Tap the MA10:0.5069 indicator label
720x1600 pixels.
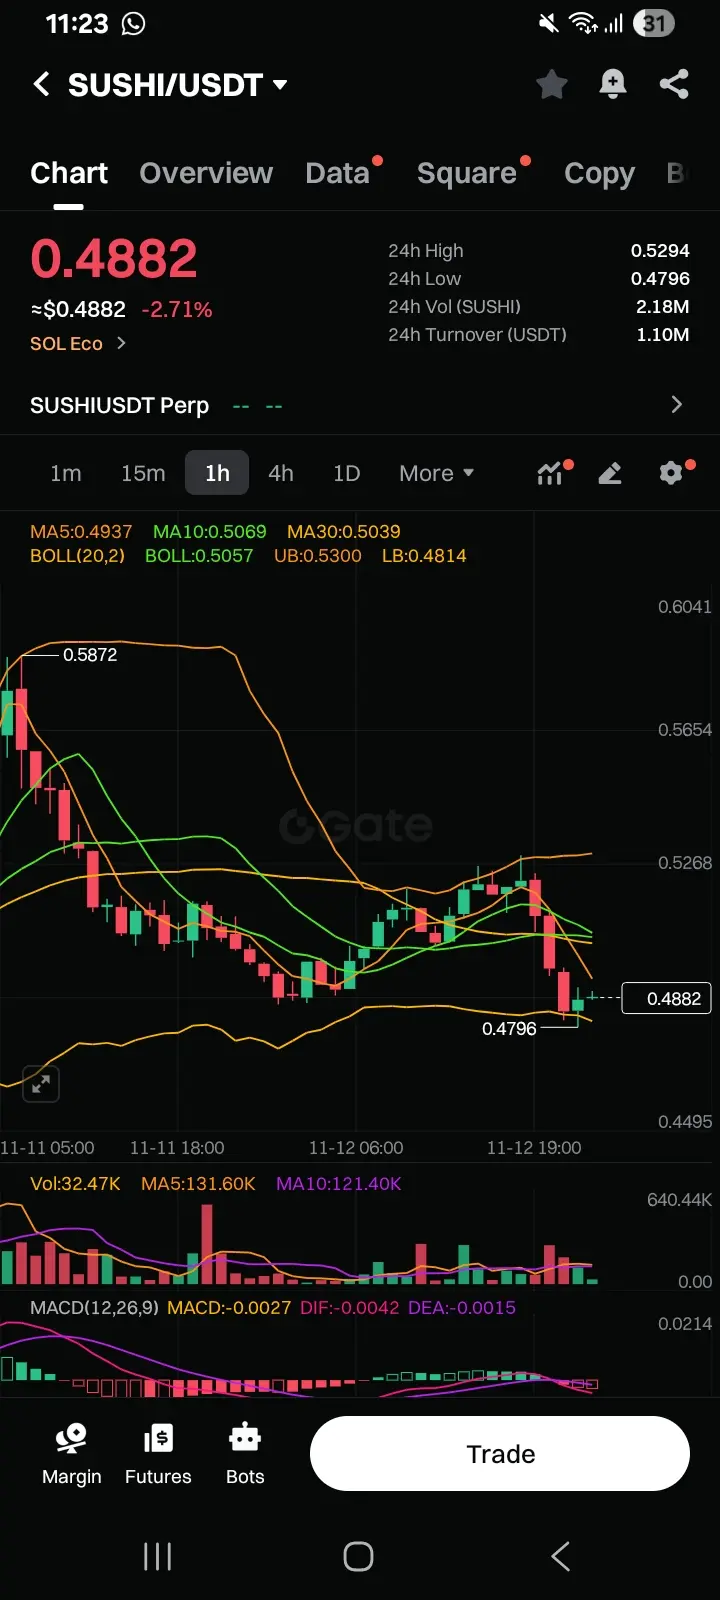(x=210, y=531)
